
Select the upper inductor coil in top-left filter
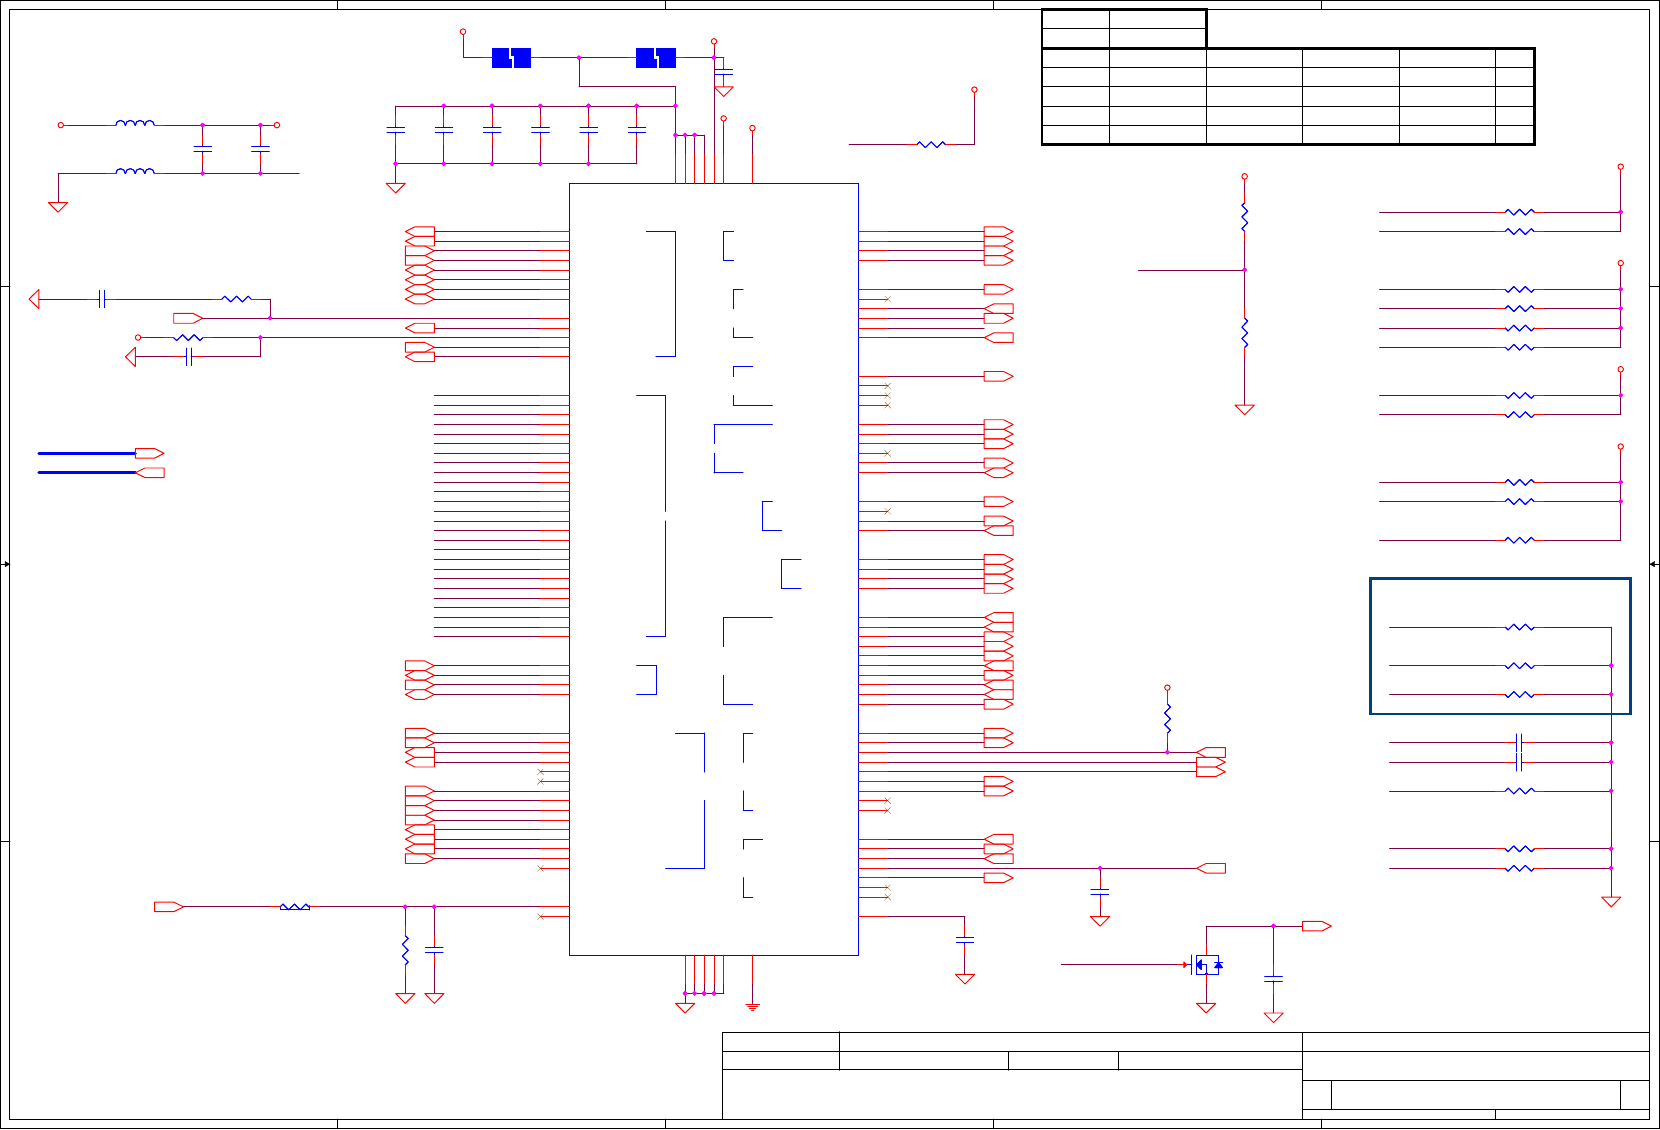tap(135, 124)
